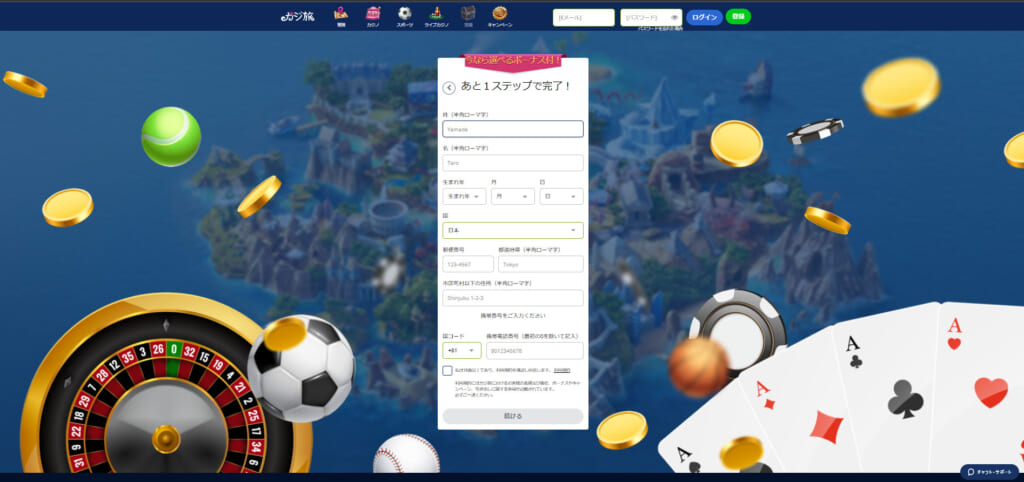
Task: Open the スポーツ soccer ball icon
Action: tap(405, 16)
